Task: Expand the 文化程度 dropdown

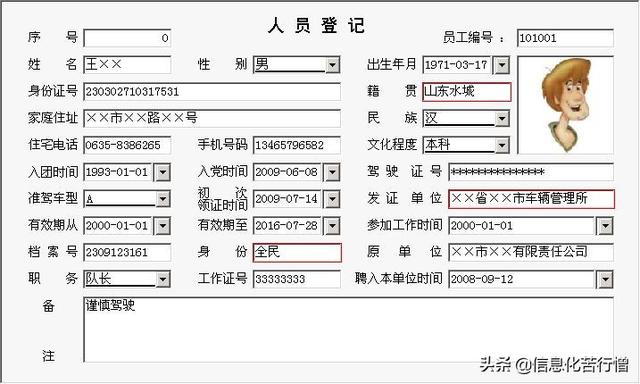Action: click(x=502, y=145)
